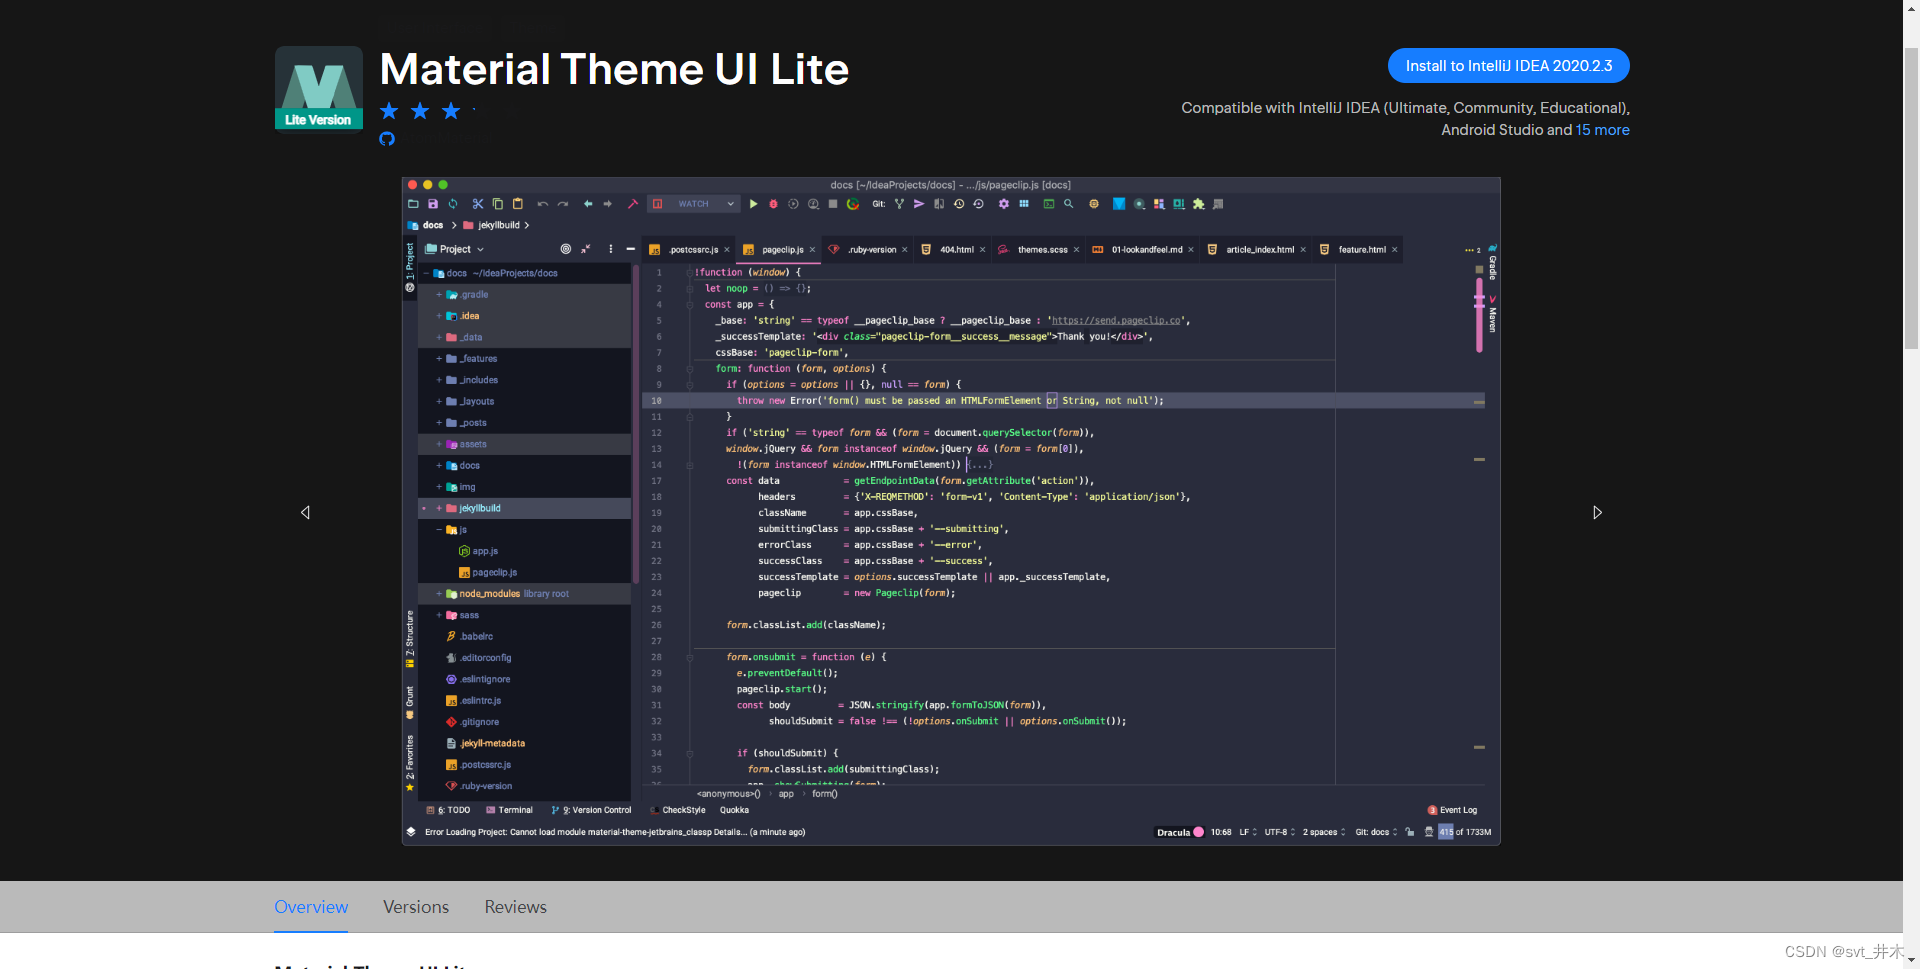Click the green puzzle plugin icon in toolbar
This screenshot has height=969, width=1920.
(1199, 204)
